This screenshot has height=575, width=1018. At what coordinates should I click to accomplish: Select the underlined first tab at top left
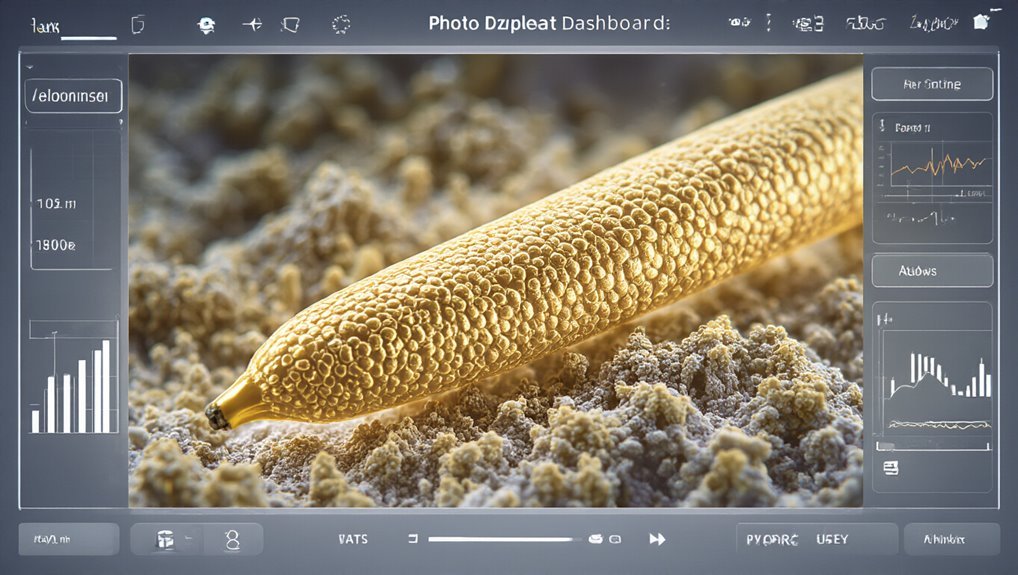click(x=46, y=27)
